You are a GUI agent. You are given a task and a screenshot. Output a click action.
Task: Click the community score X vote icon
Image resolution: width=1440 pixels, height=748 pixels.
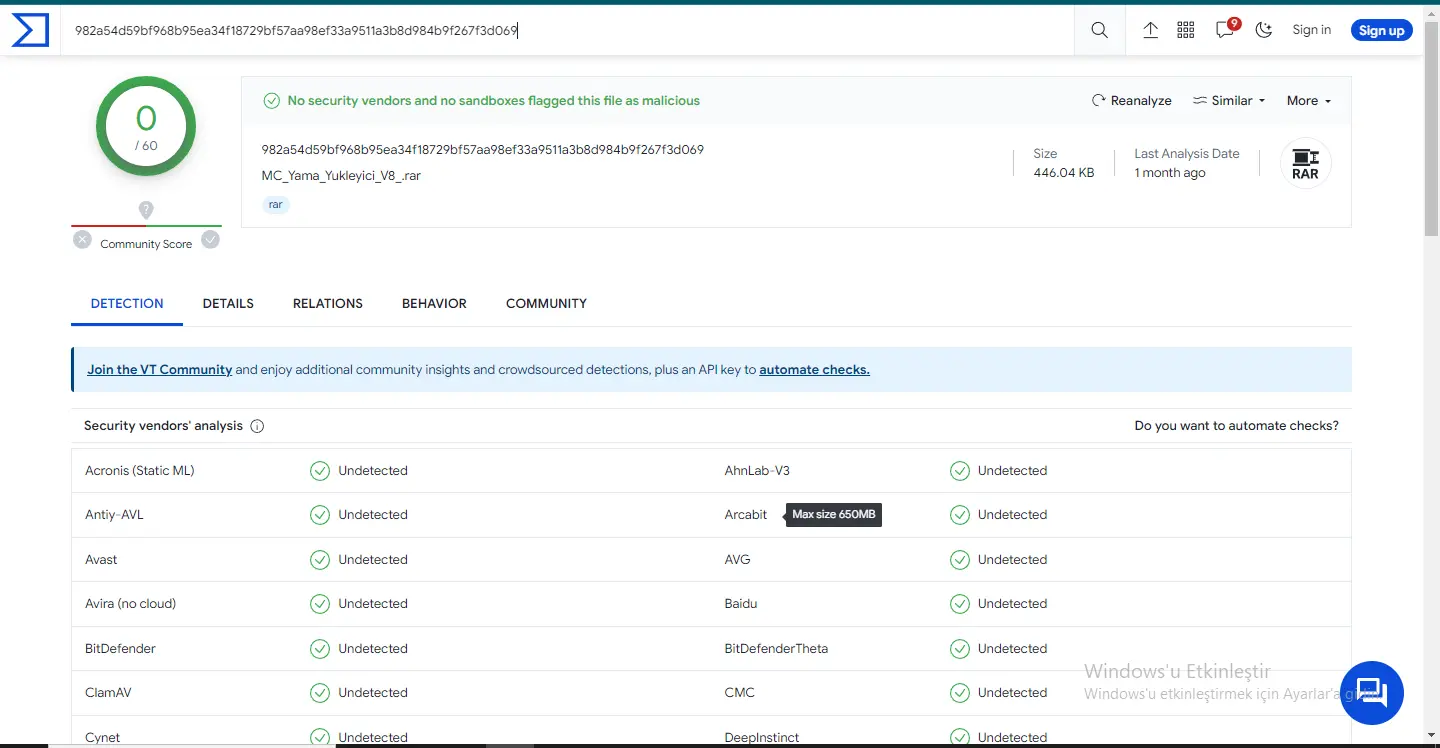click(82, 240)
